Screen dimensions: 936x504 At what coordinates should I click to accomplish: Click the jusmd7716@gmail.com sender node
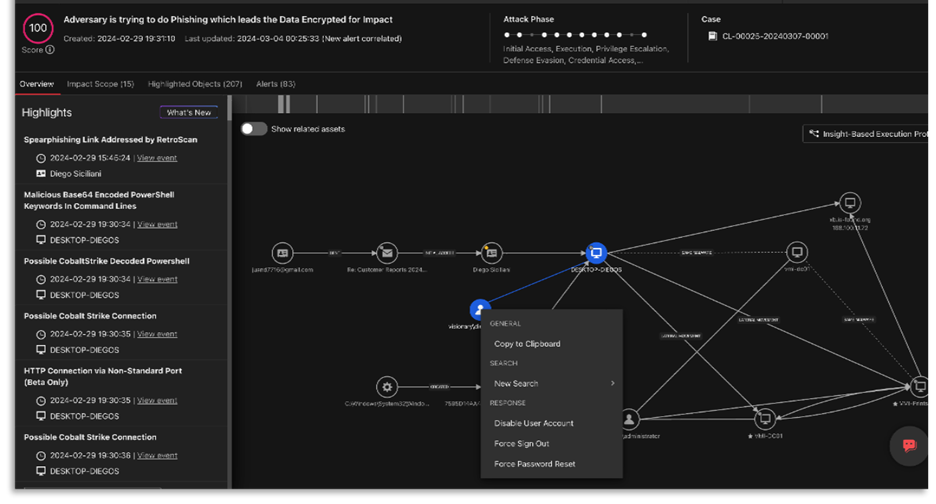tap(283, 253)
